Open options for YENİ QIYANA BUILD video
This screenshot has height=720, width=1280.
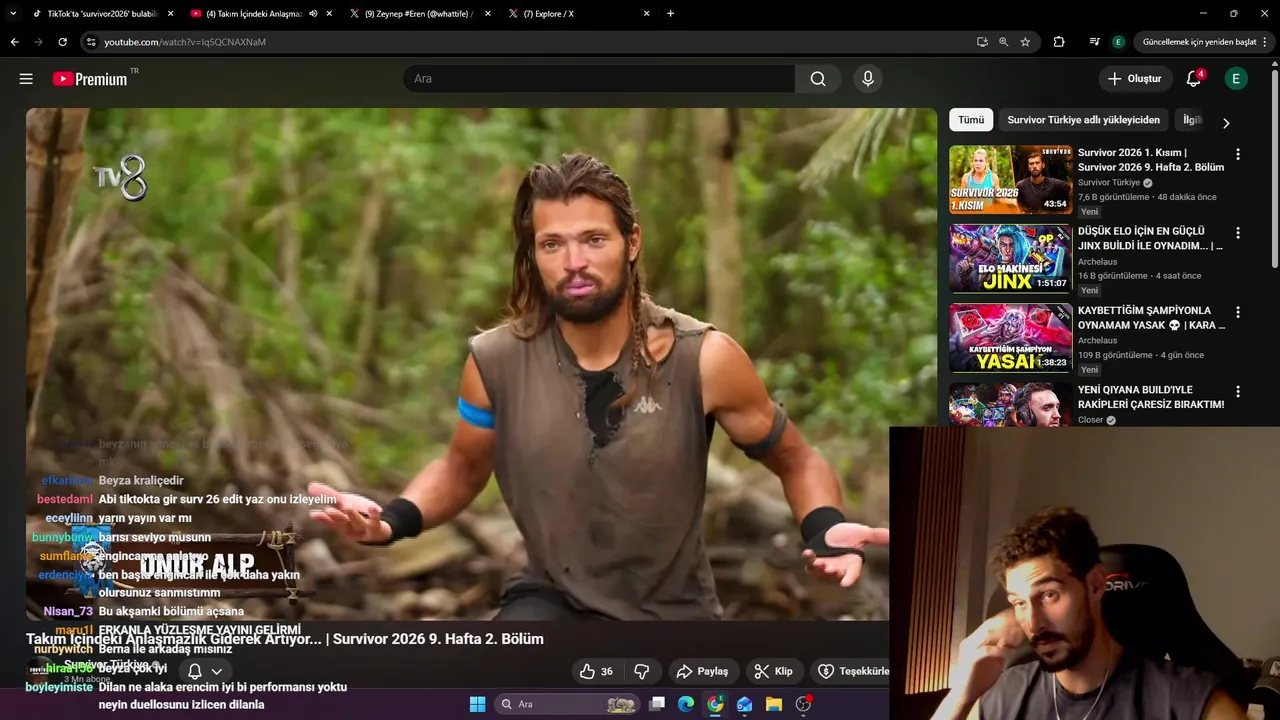click(1238, 392)
